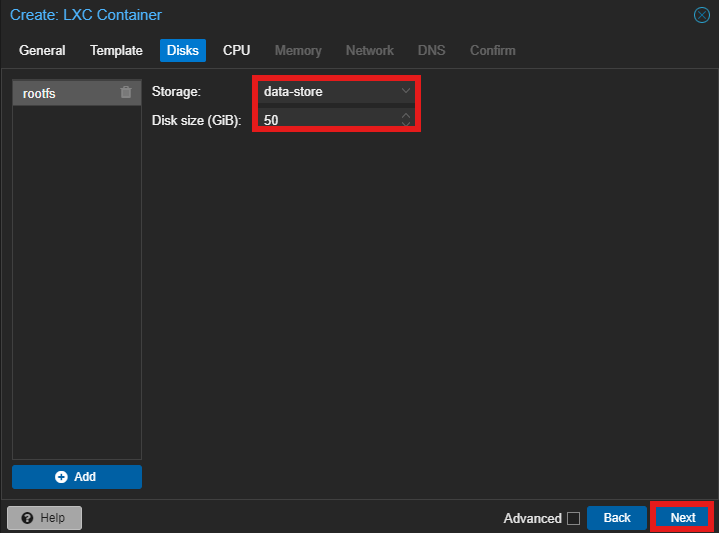This screenshot has height=533, width=719.
Task: Jump to the Confirm tab
Action: click(493, 50)
